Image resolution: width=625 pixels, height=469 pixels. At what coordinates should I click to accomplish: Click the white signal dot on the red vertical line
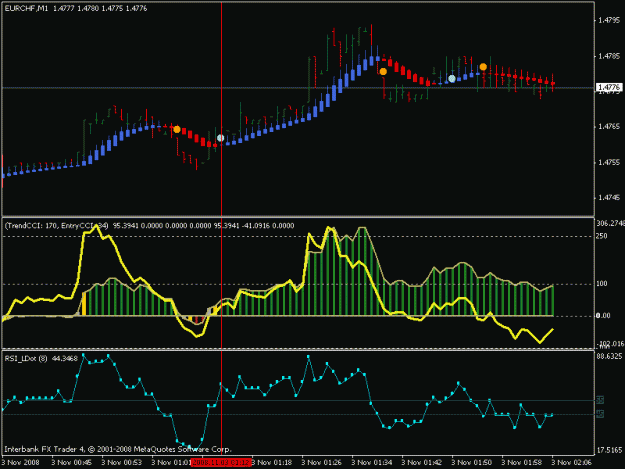220,138
